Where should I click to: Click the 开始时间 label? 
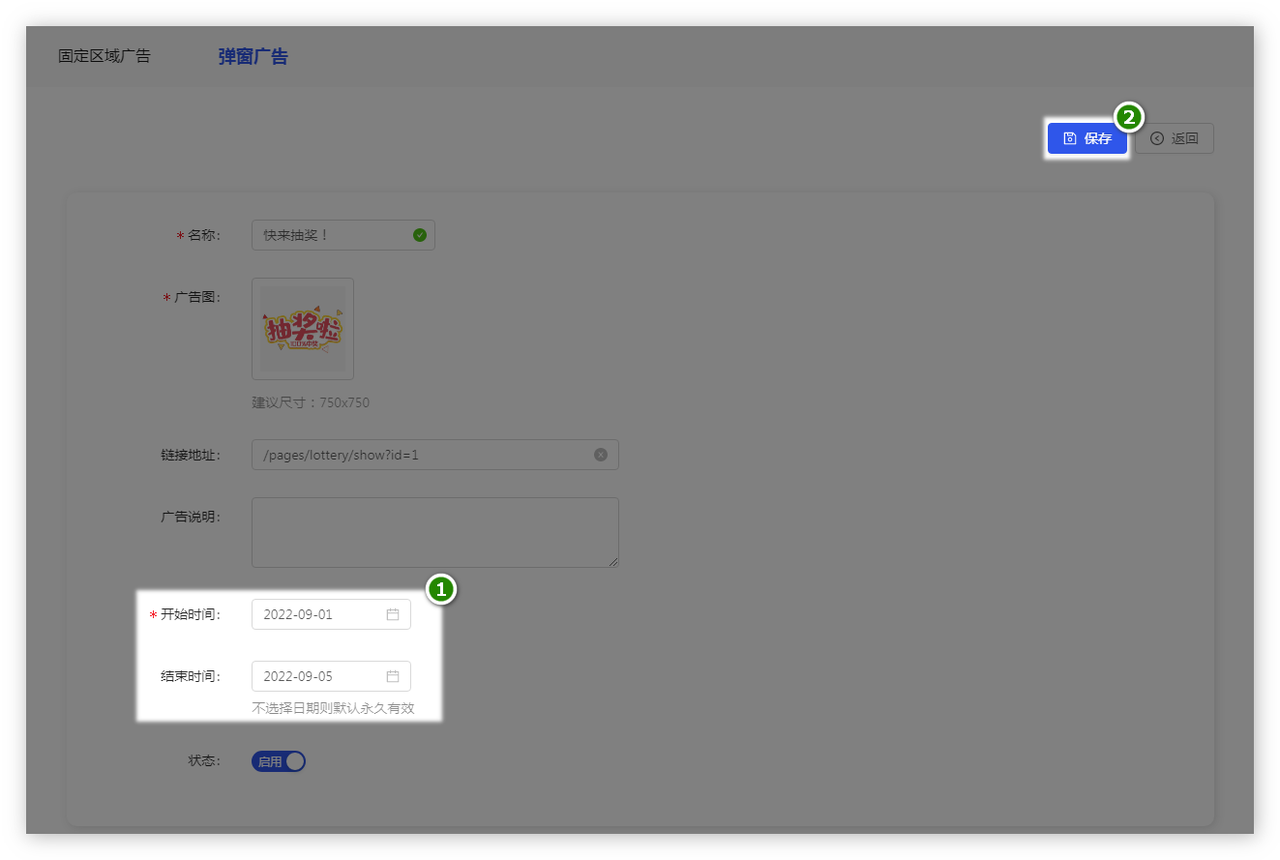[190, 614]
